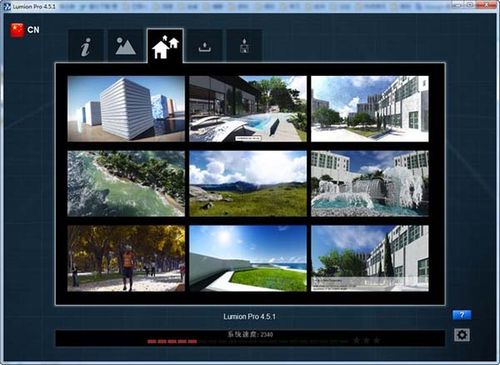Image resolution: width=500 pixels, height=365 pixels.
Task: Change language via the CN flag icon
Action: point(17,30)
